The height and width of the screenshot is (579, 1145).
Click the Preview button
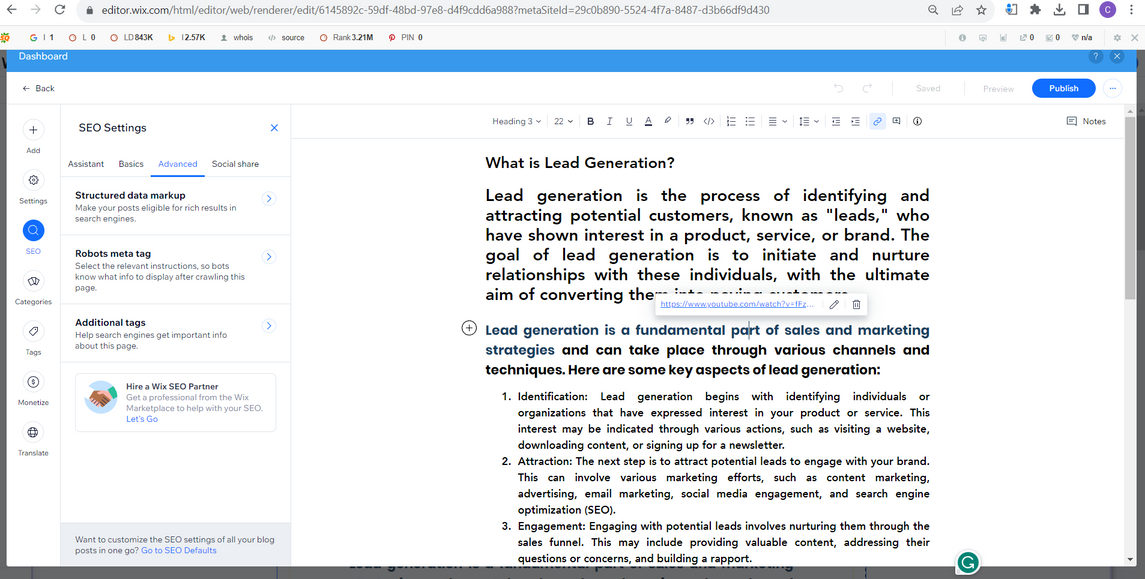pos(998,88)
